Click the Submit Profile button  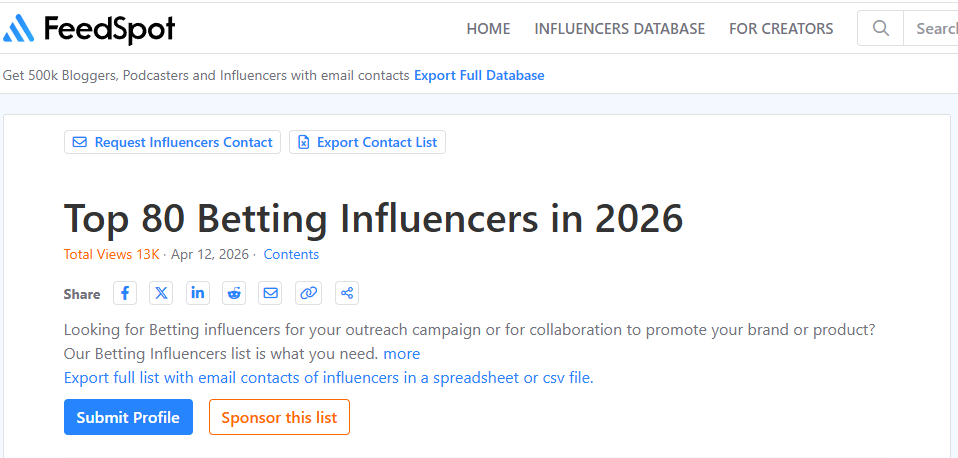coord(128,417)
